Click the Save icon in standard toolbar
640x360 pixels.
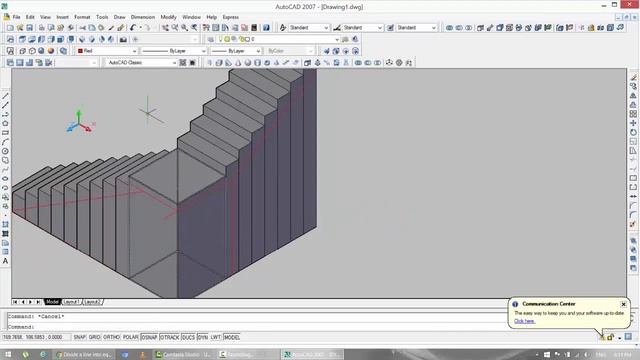[29, 28]
